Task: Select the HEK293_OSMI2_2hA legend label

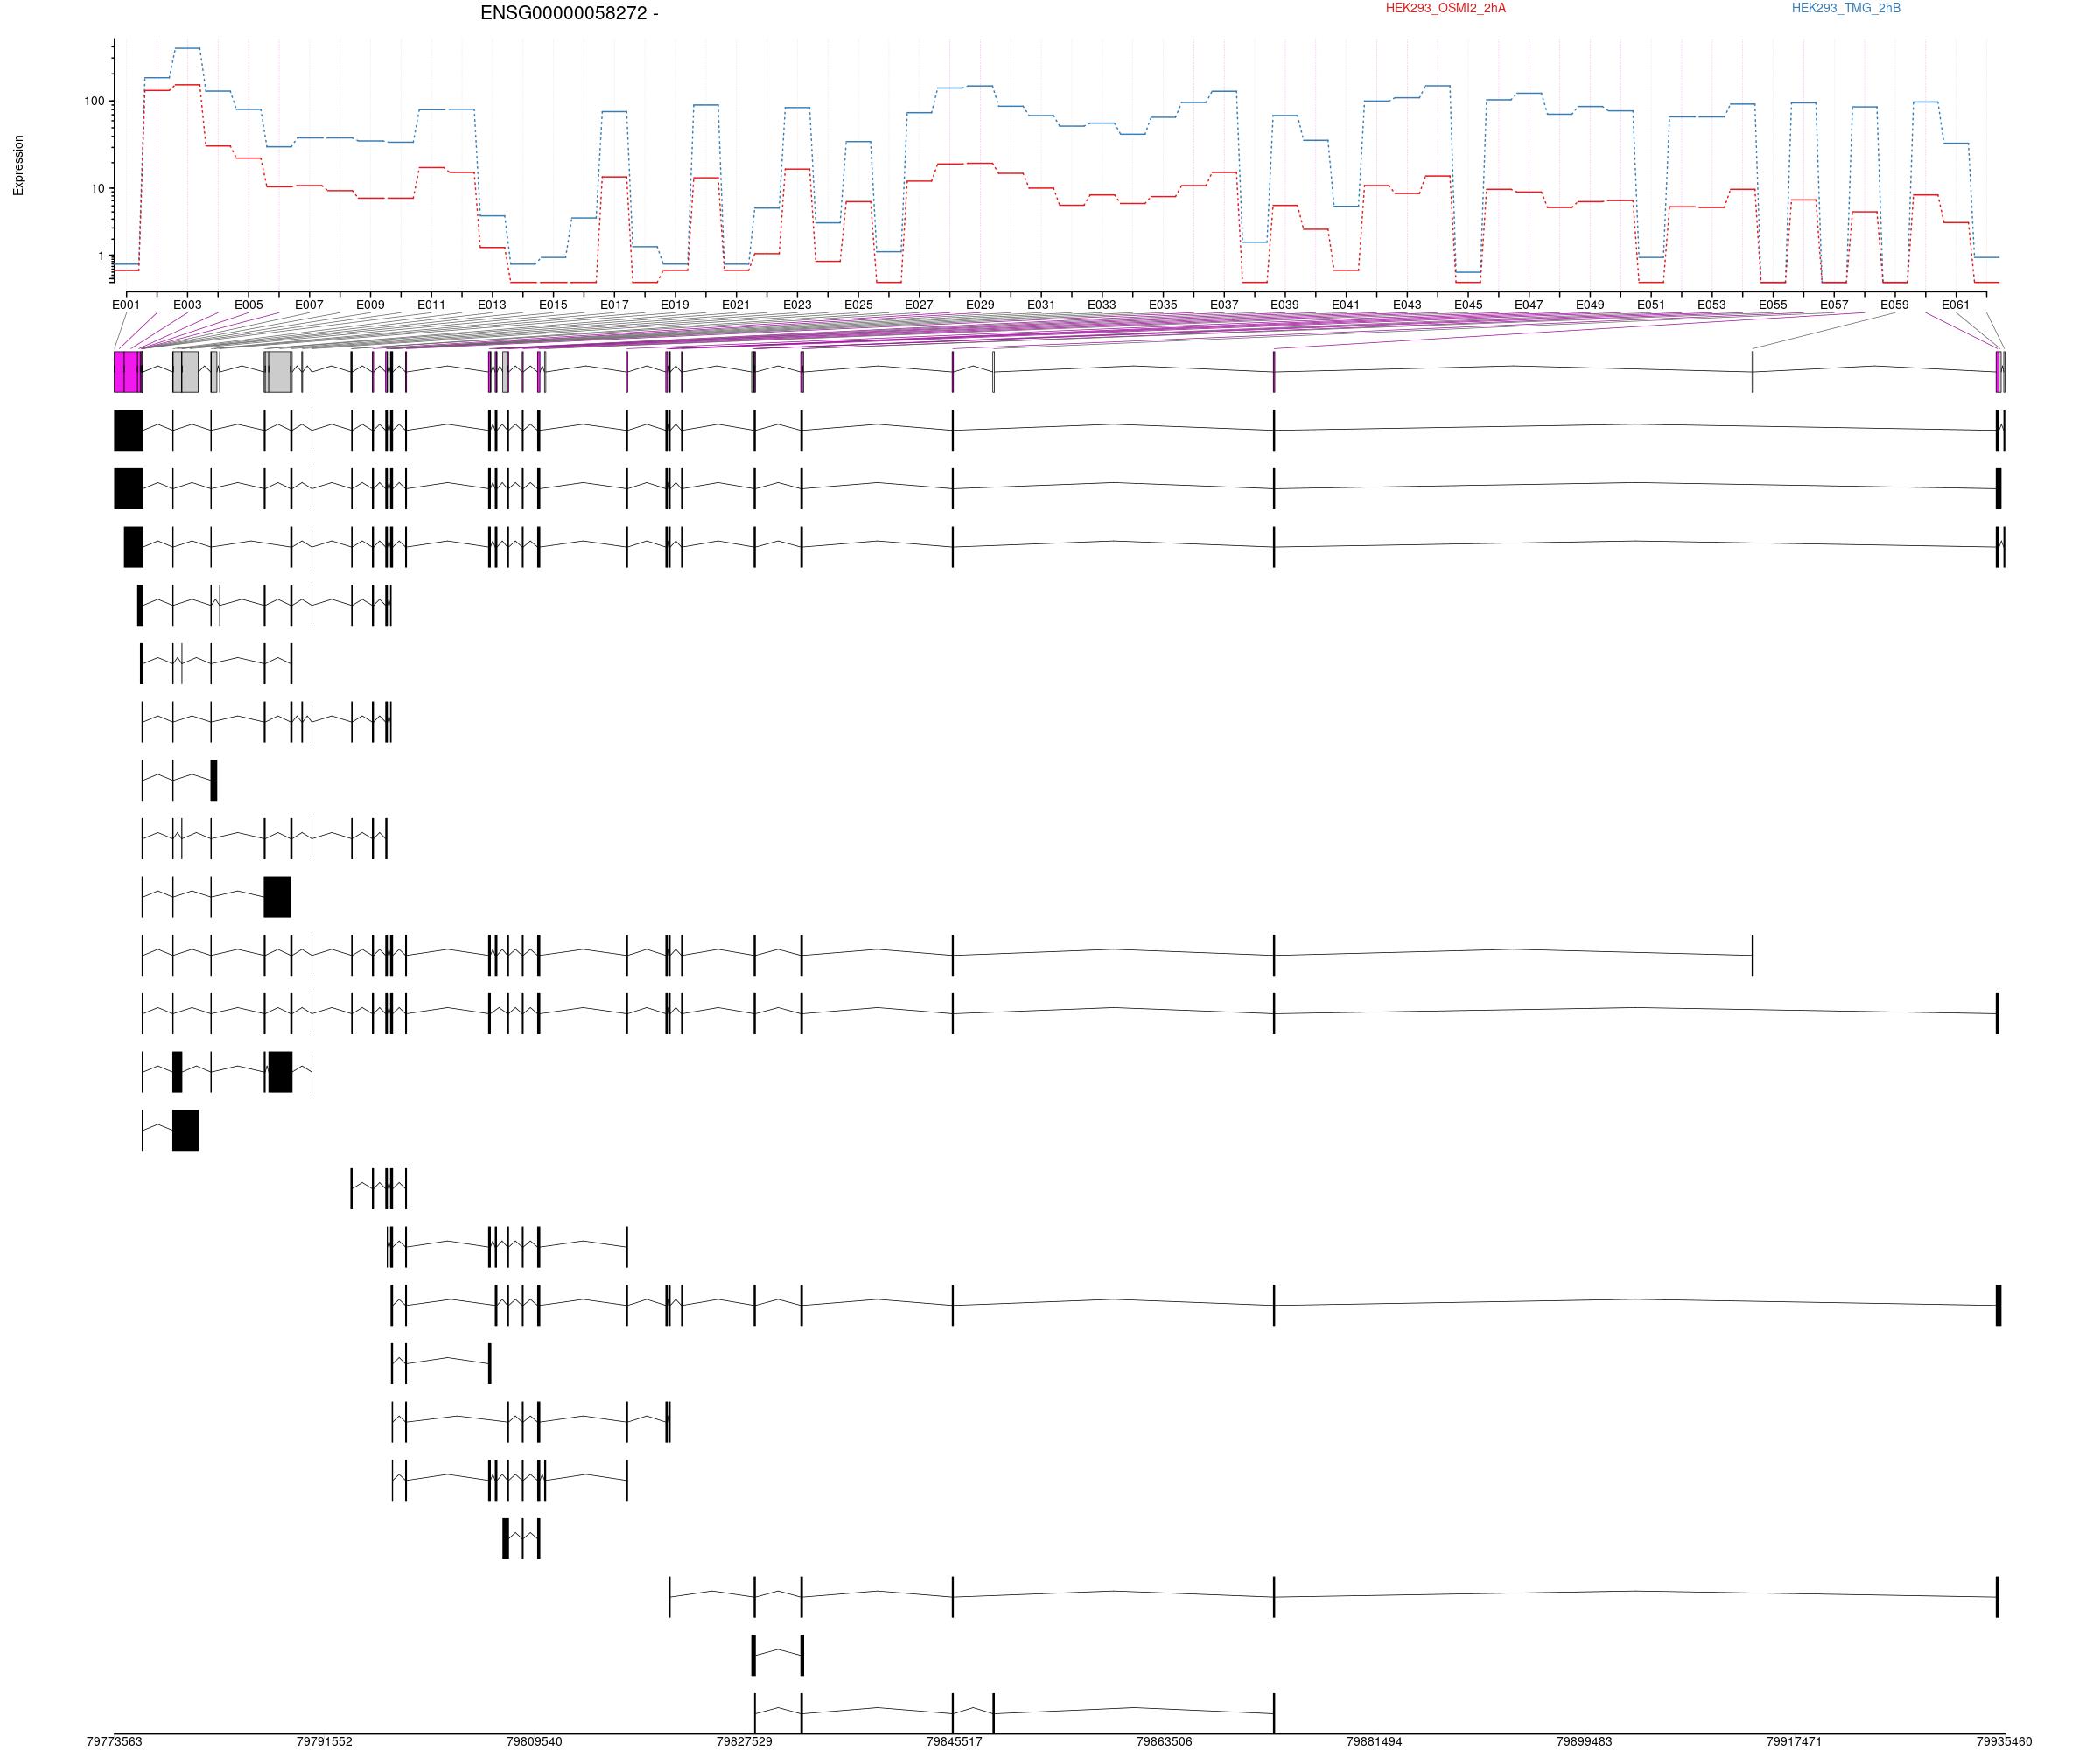Action: pyautogui.click(x=1445, y=8)
